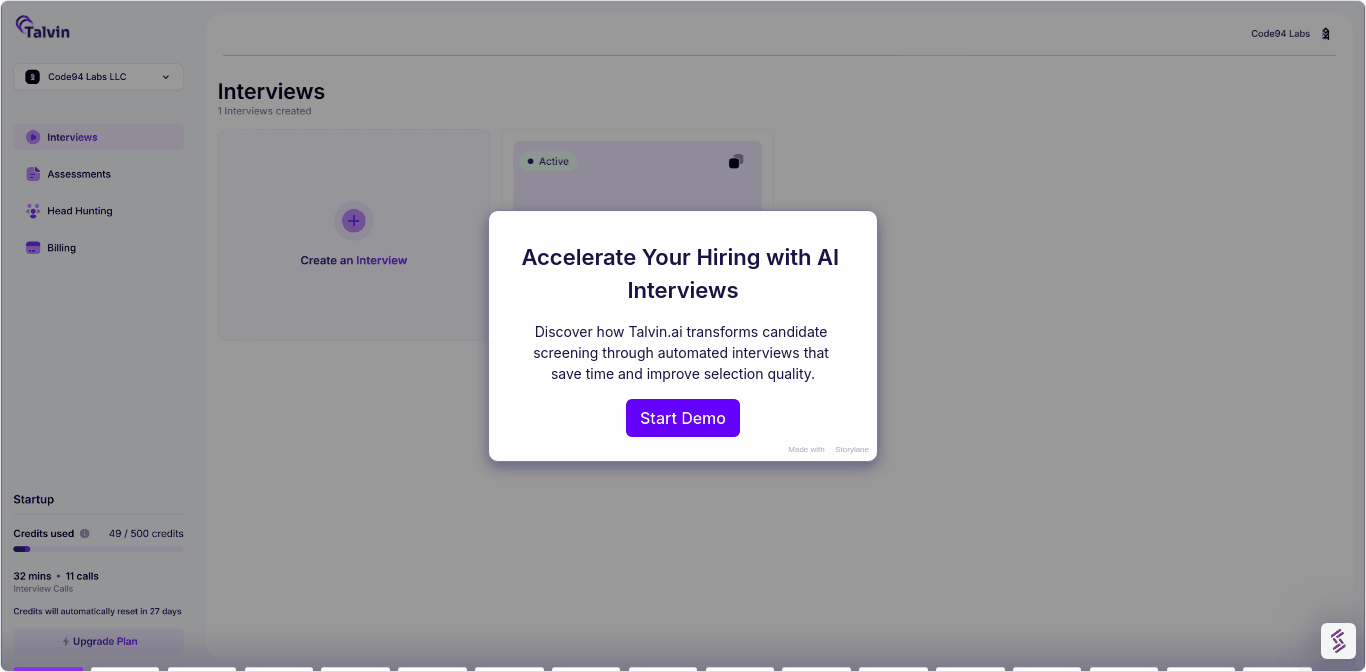Click the credits used progress bar
The width and height of the screenshot is (1366, 672).
point(98,549)
